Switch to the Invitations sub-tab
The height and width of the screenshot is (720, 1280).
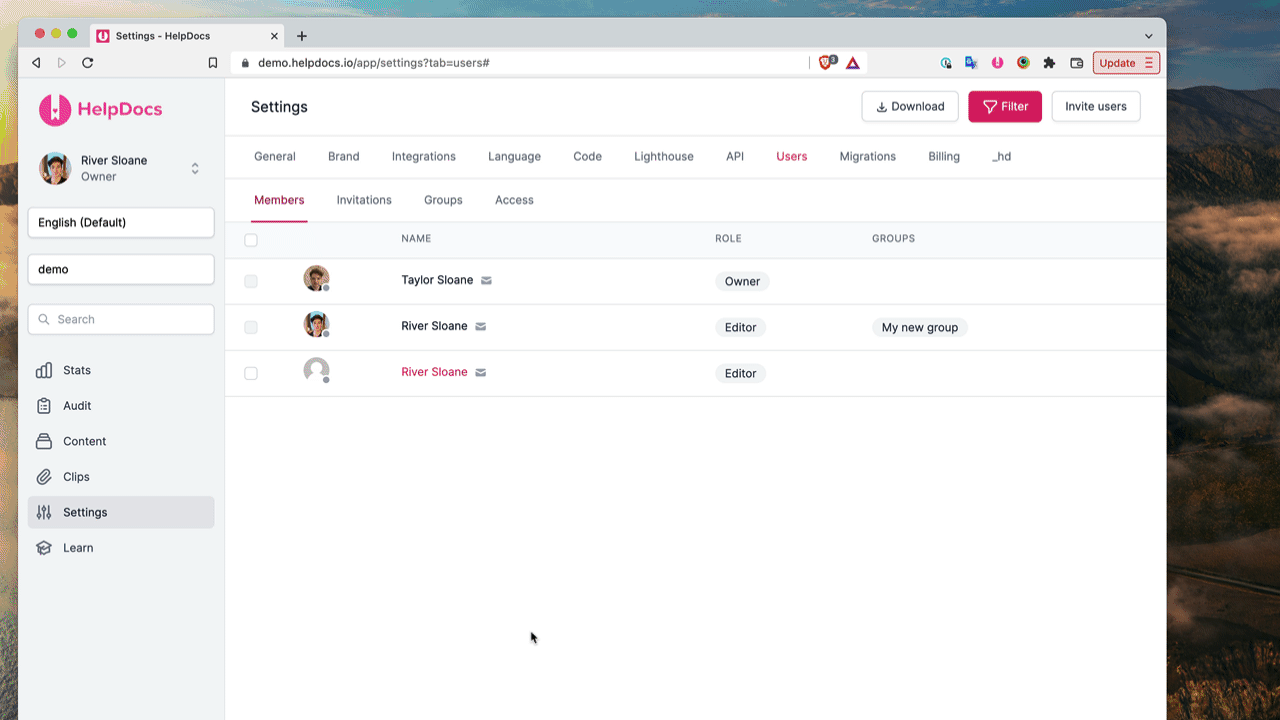pyautogui.click(x=364, y=200)
